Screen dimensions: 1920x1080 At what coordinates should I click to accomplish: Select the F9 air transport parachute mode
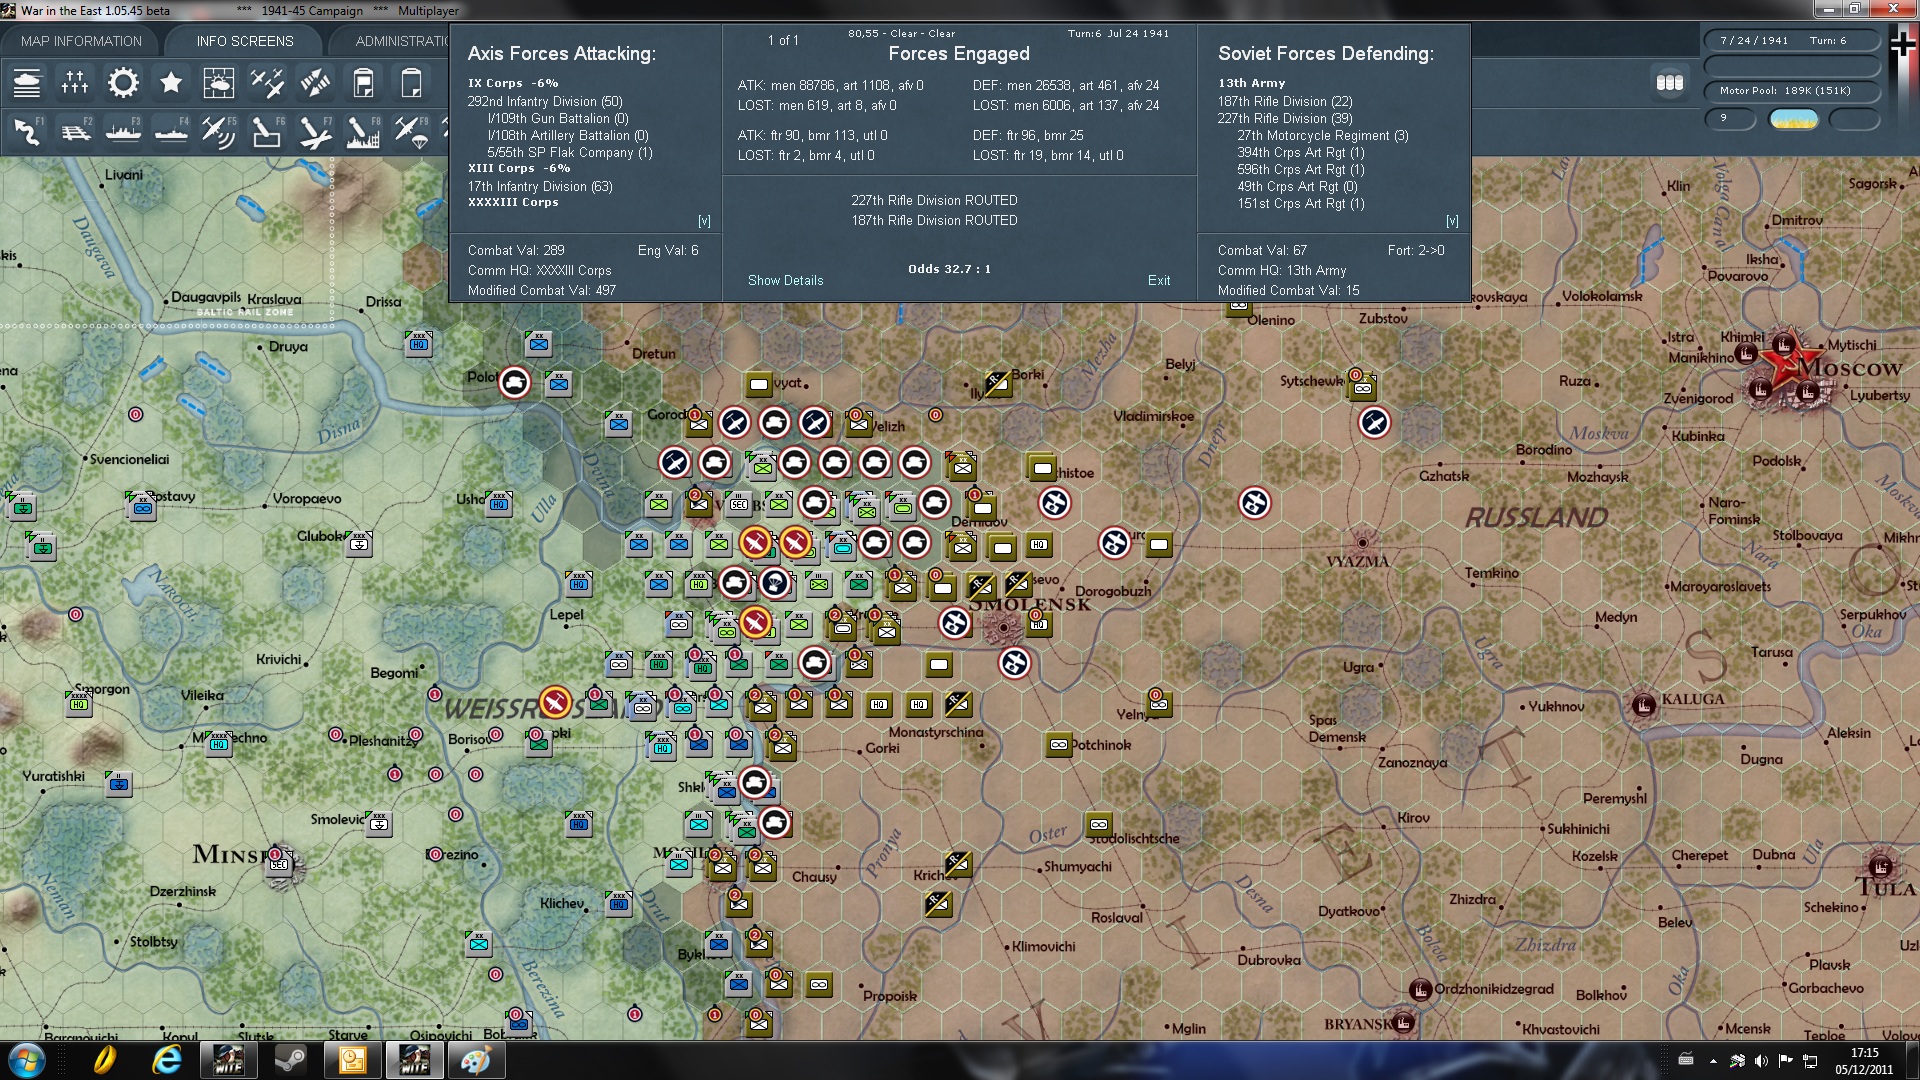coord(411,132)
